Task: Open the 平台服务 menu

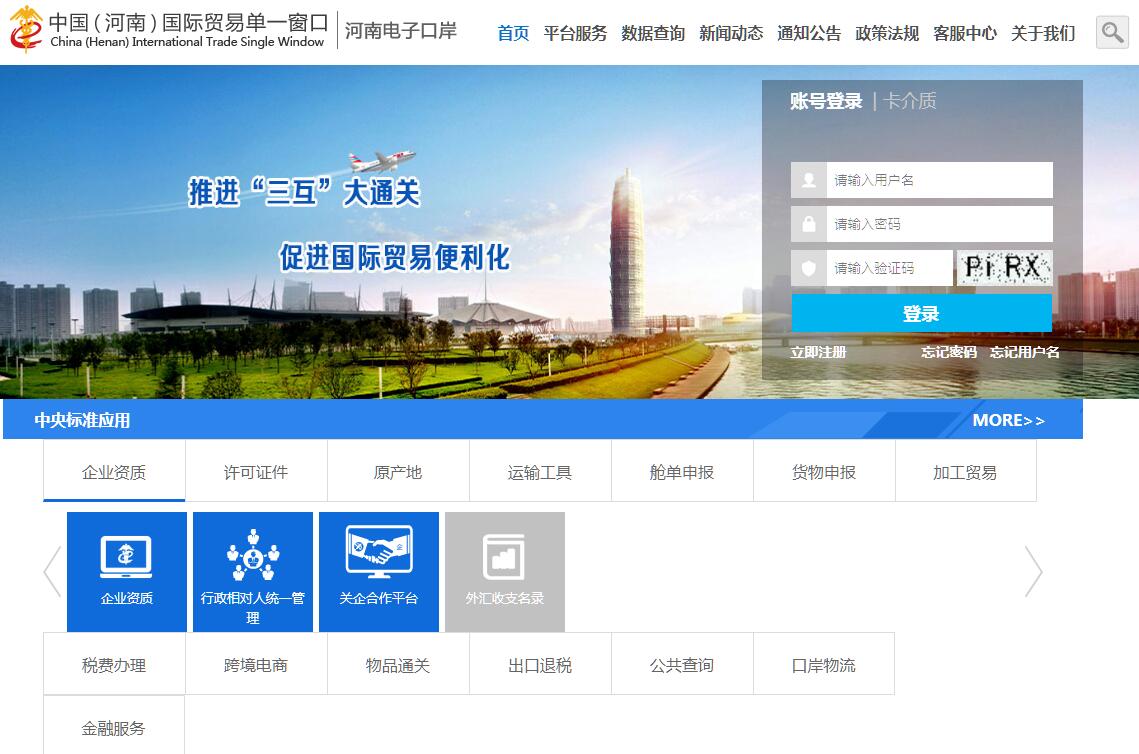Action: pyautogui.click(x=575, y=33)
